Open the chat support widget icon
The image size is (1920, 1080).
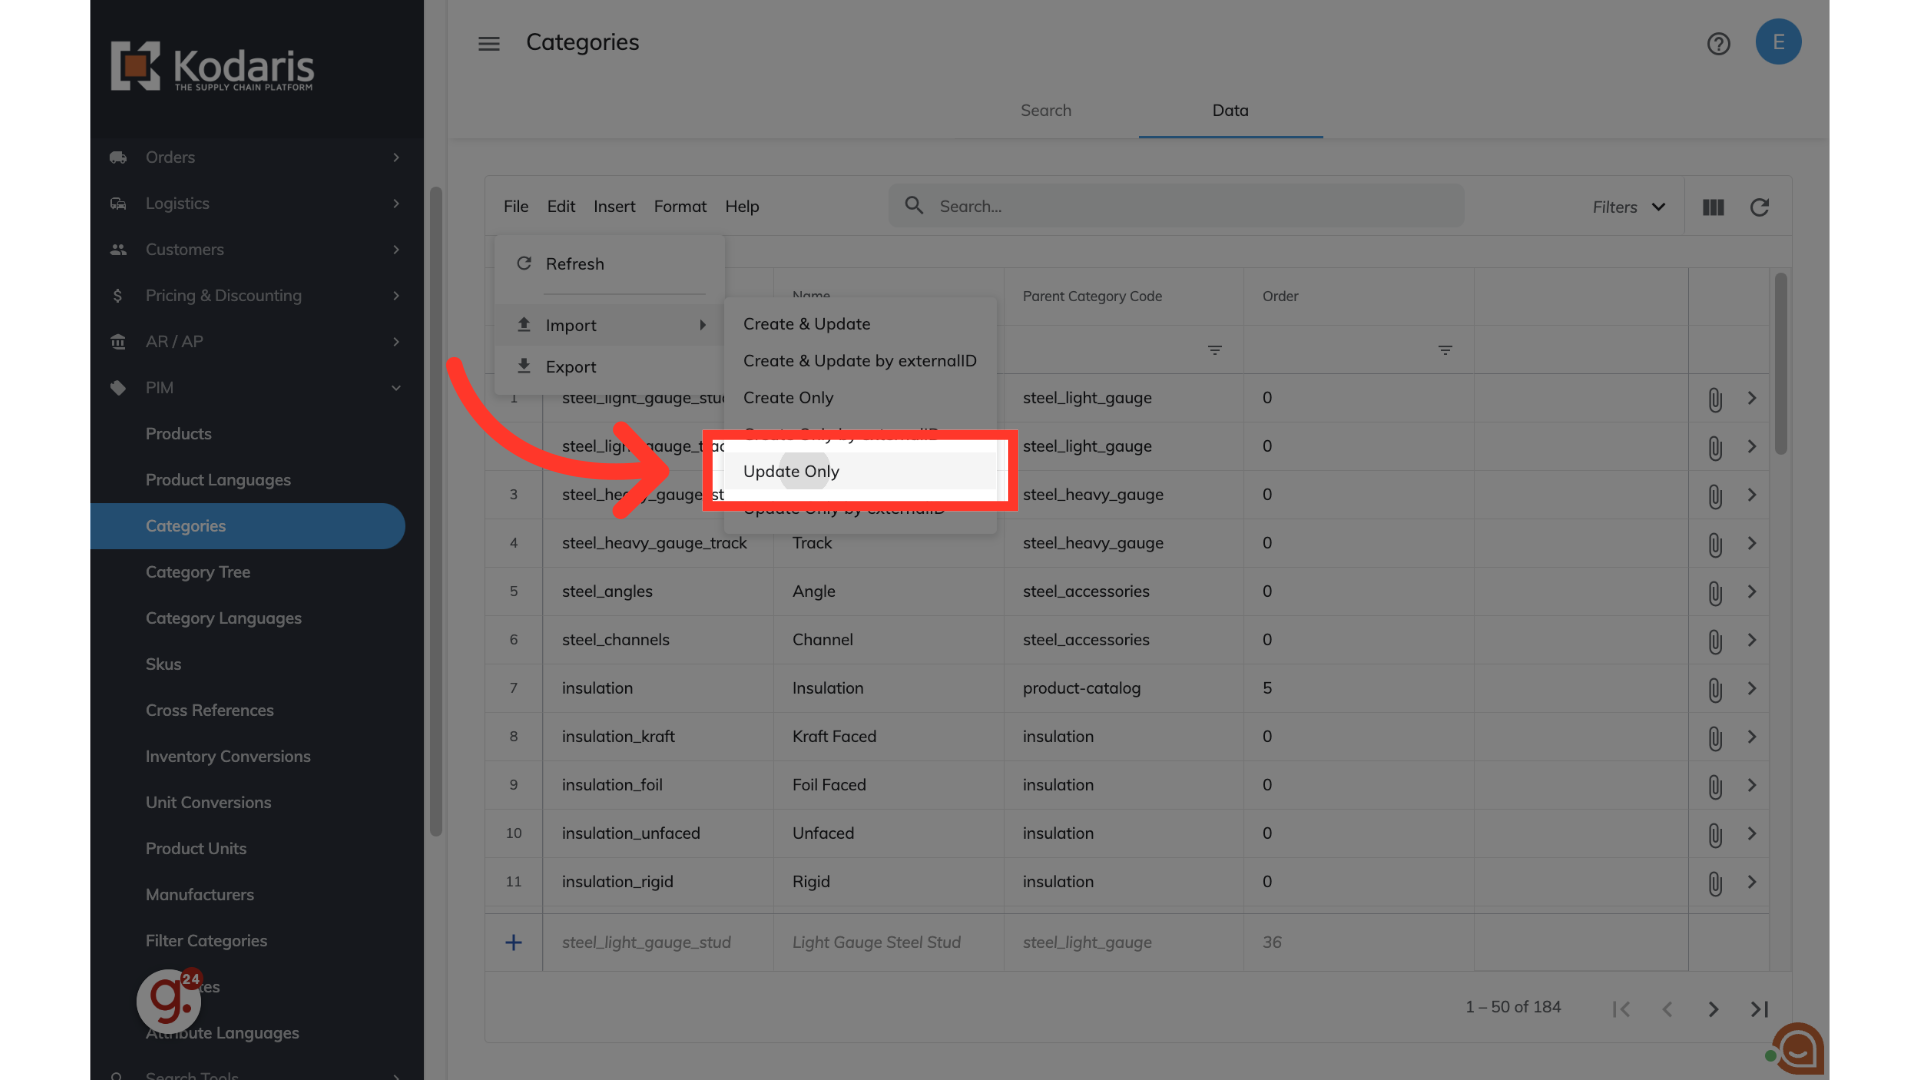coord(1798,1049)
